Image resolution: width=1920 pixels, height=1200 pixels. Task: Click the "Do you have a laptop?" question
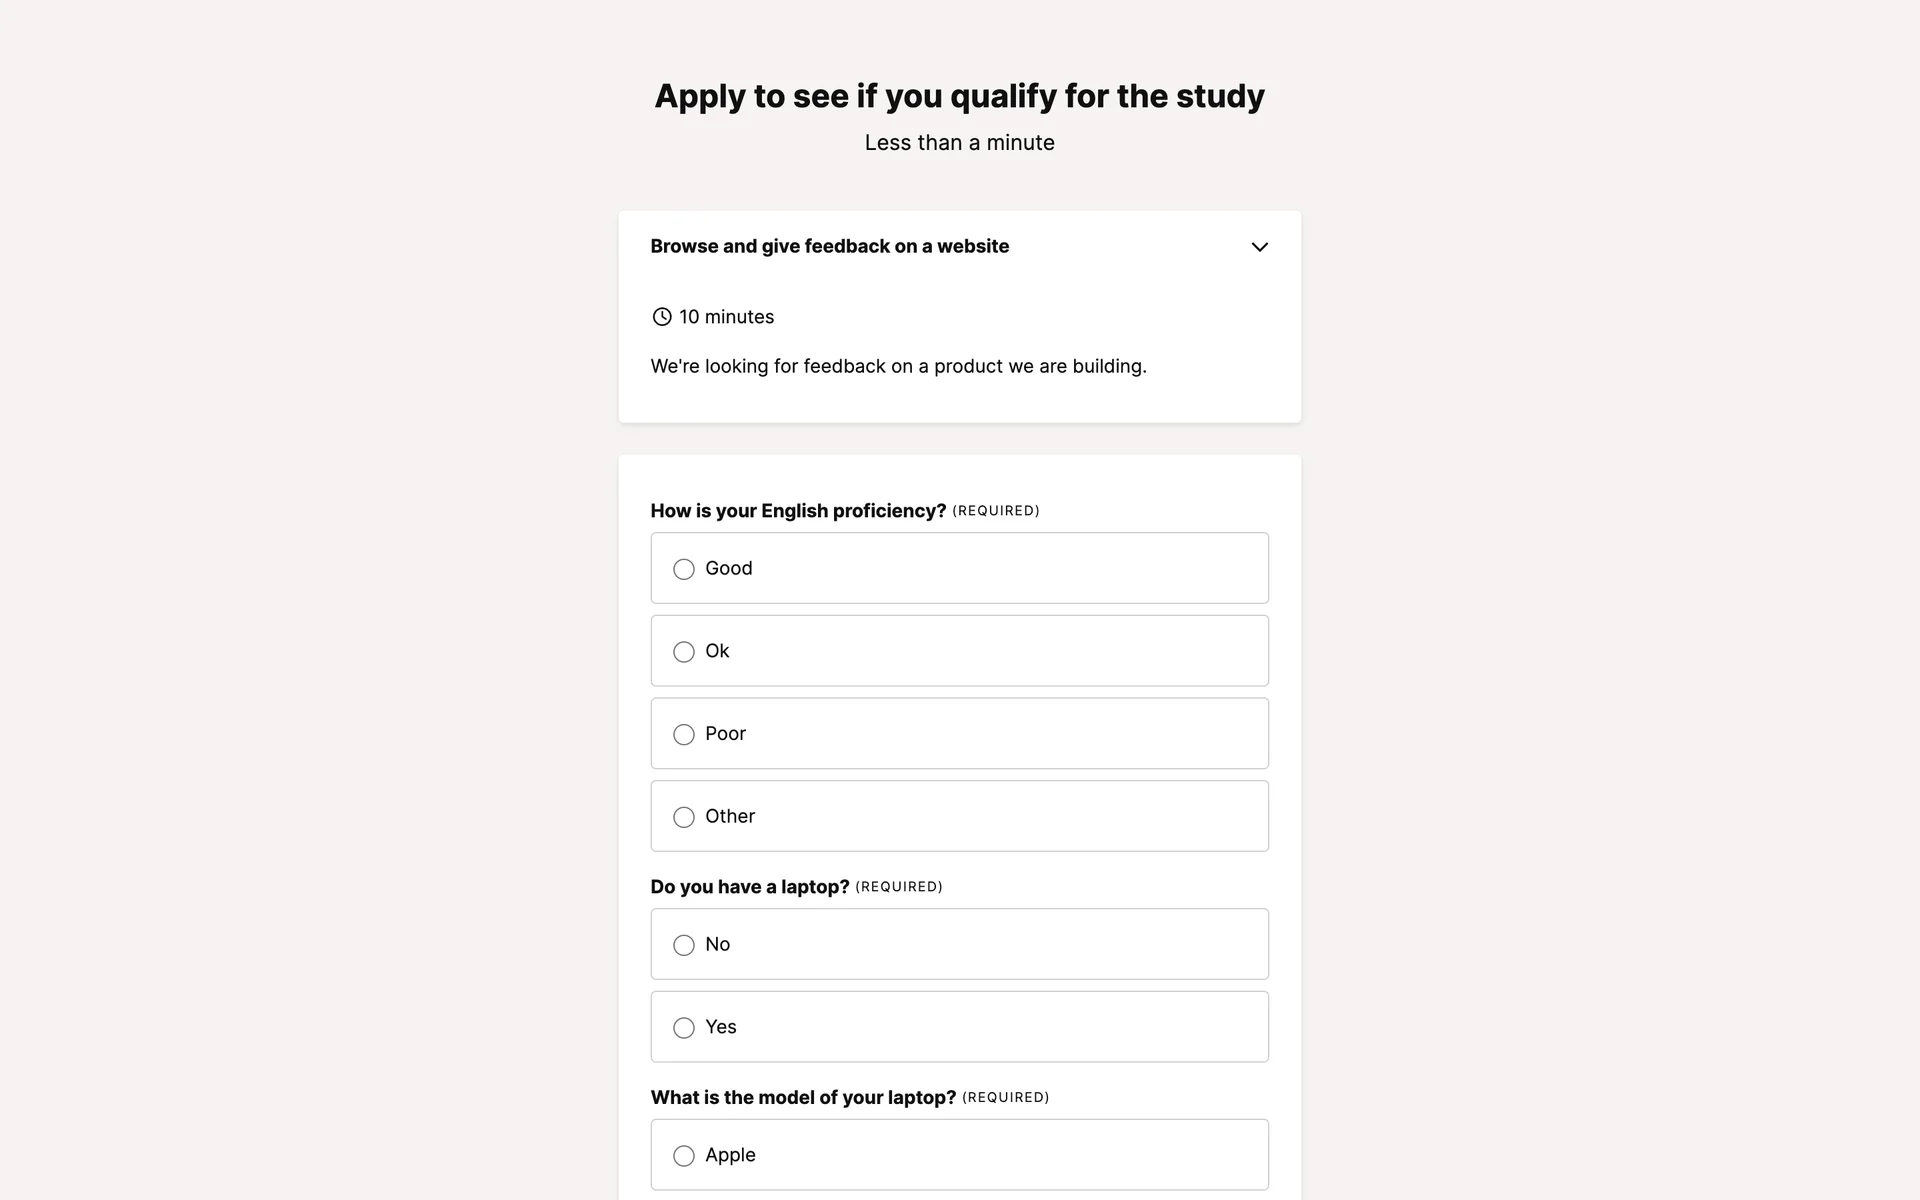click(x=749, y=887)
